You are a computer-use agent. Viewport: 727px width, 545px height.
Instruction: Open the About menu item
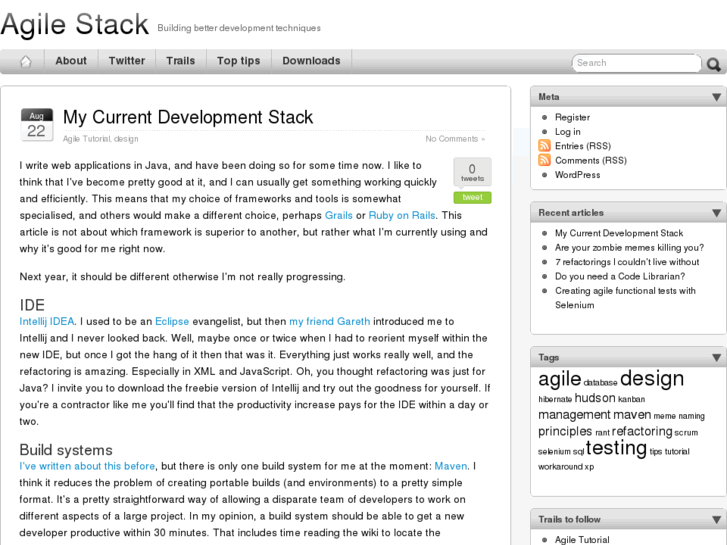pos(71,61)
